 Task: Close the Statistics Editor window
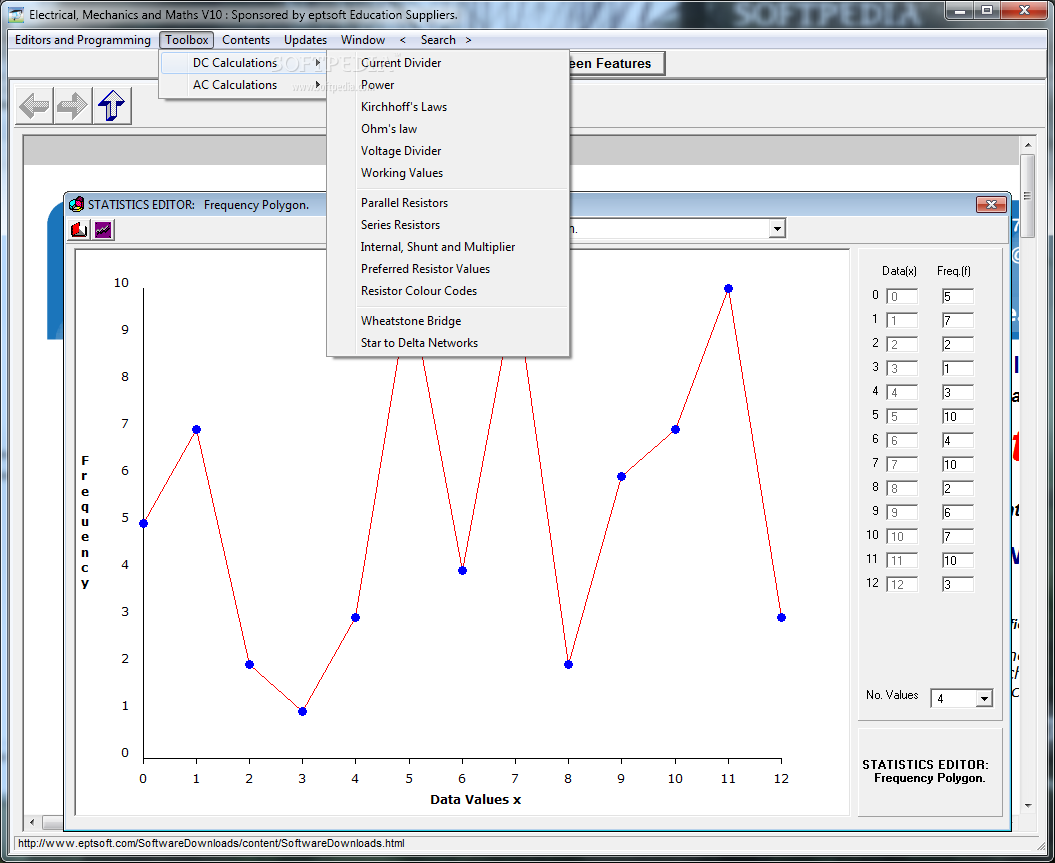tap(991, 204)
